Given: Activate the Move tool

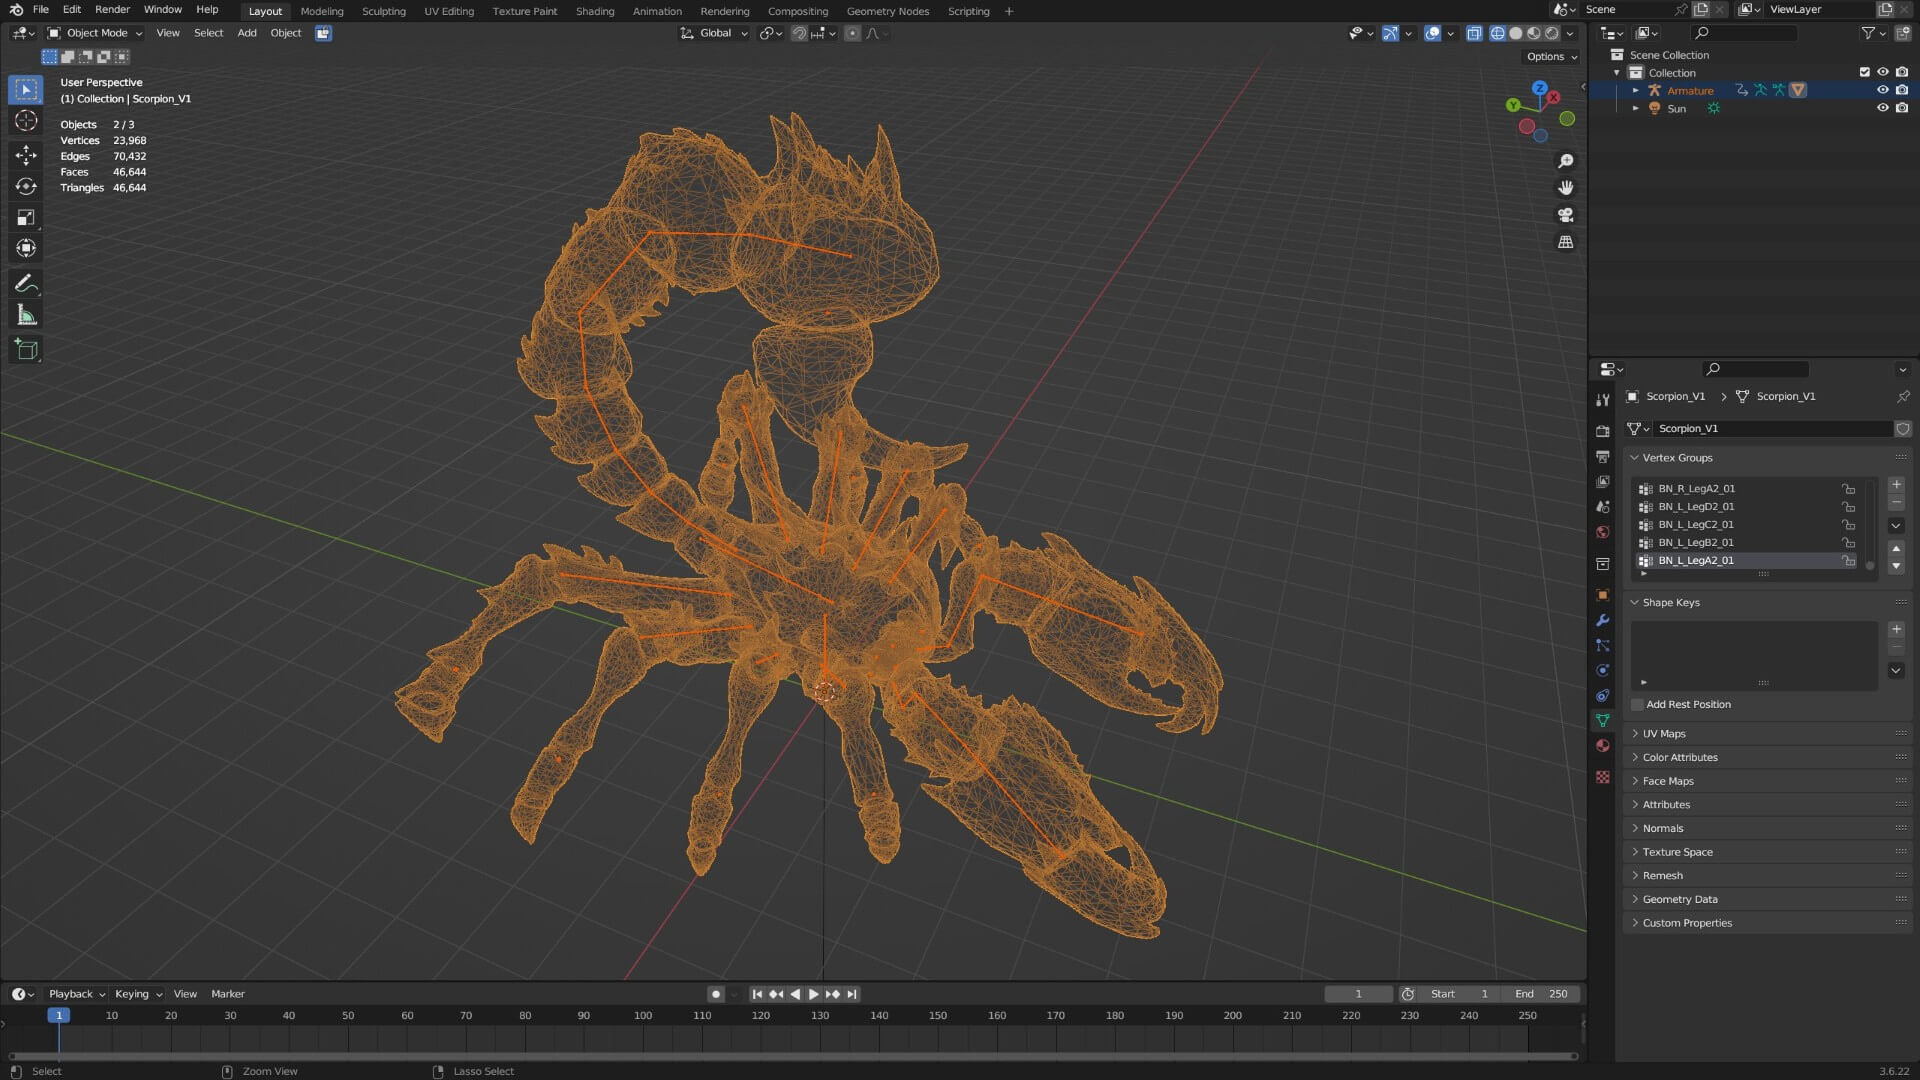Looking at the screenshot, I should [x=26, y=154].
